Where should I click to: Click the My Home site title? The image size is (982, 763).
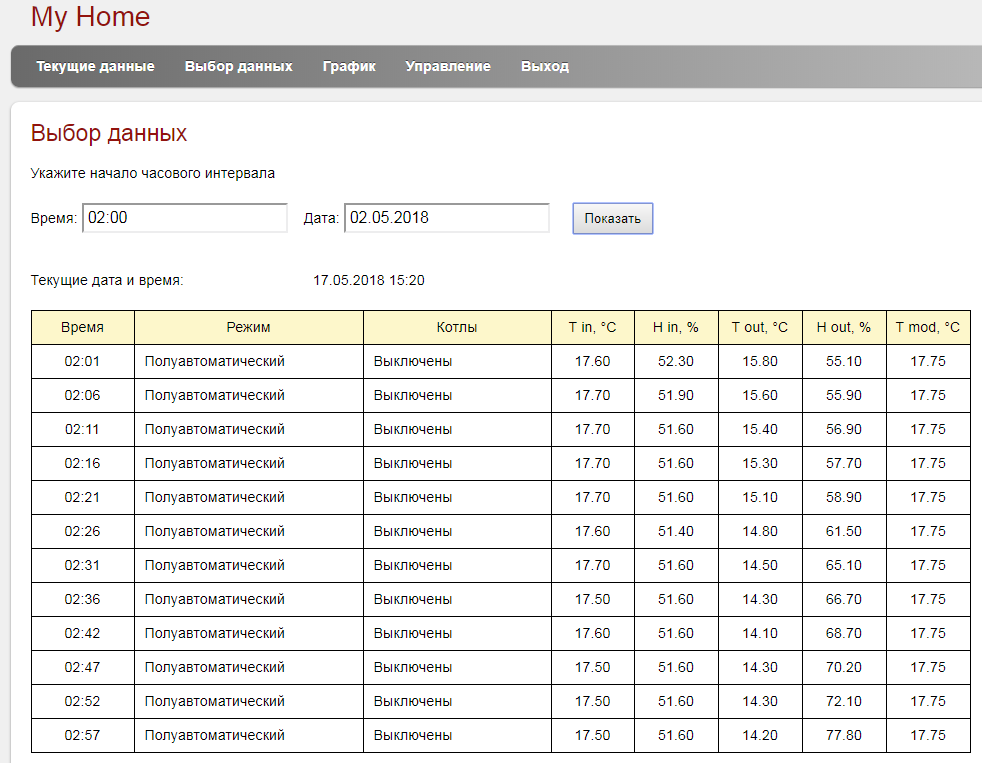[x=90, y=17]
